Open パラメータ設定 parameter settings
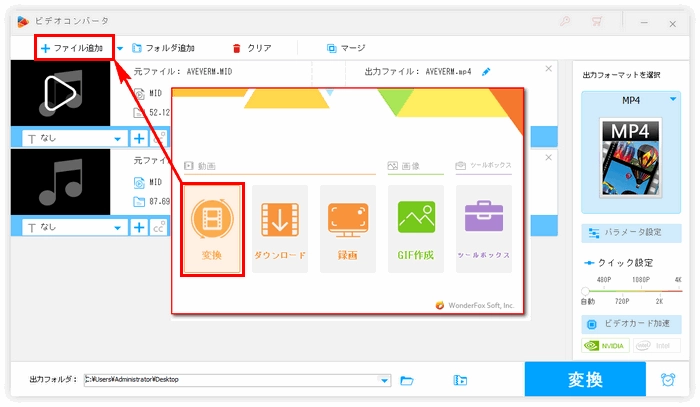Viewport: 700px width, 407px height. click(631, 232)
